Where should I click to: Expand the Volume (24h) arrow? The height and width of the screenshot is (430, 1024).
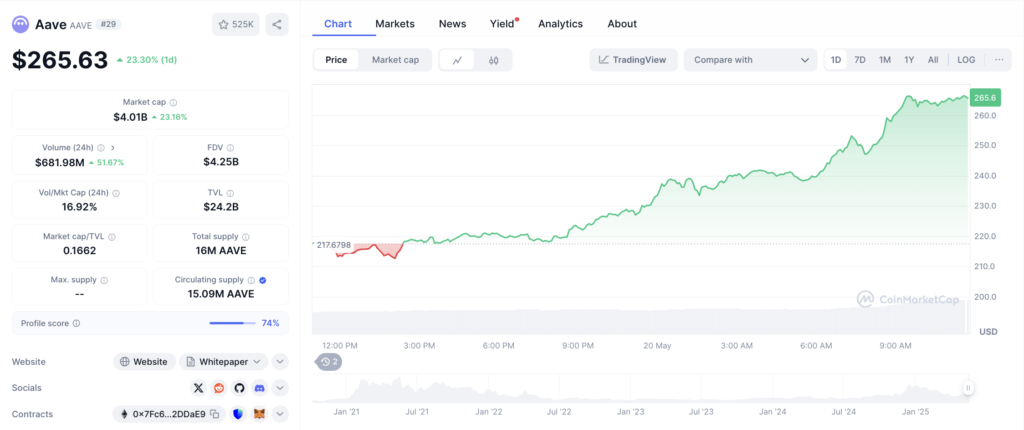(113, 148)
